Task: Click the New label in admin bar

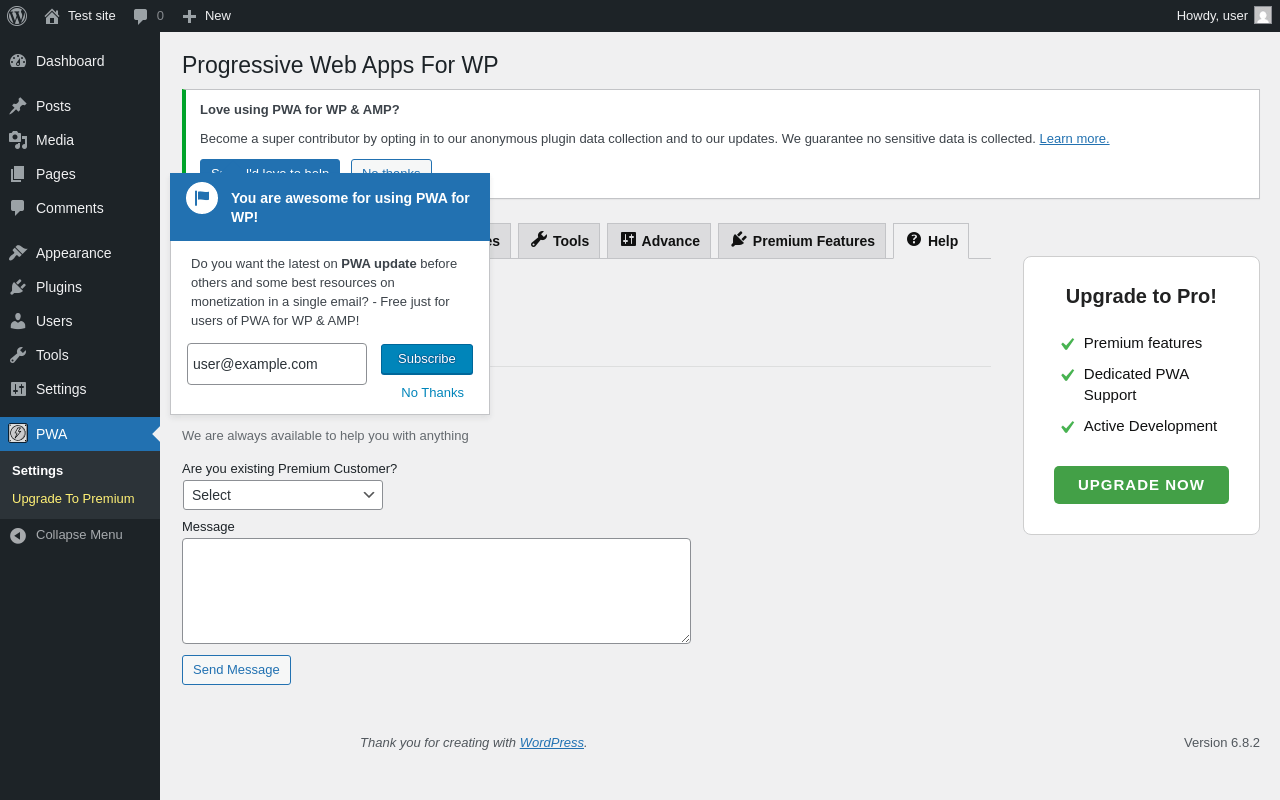Action: (x=218, y=16)
